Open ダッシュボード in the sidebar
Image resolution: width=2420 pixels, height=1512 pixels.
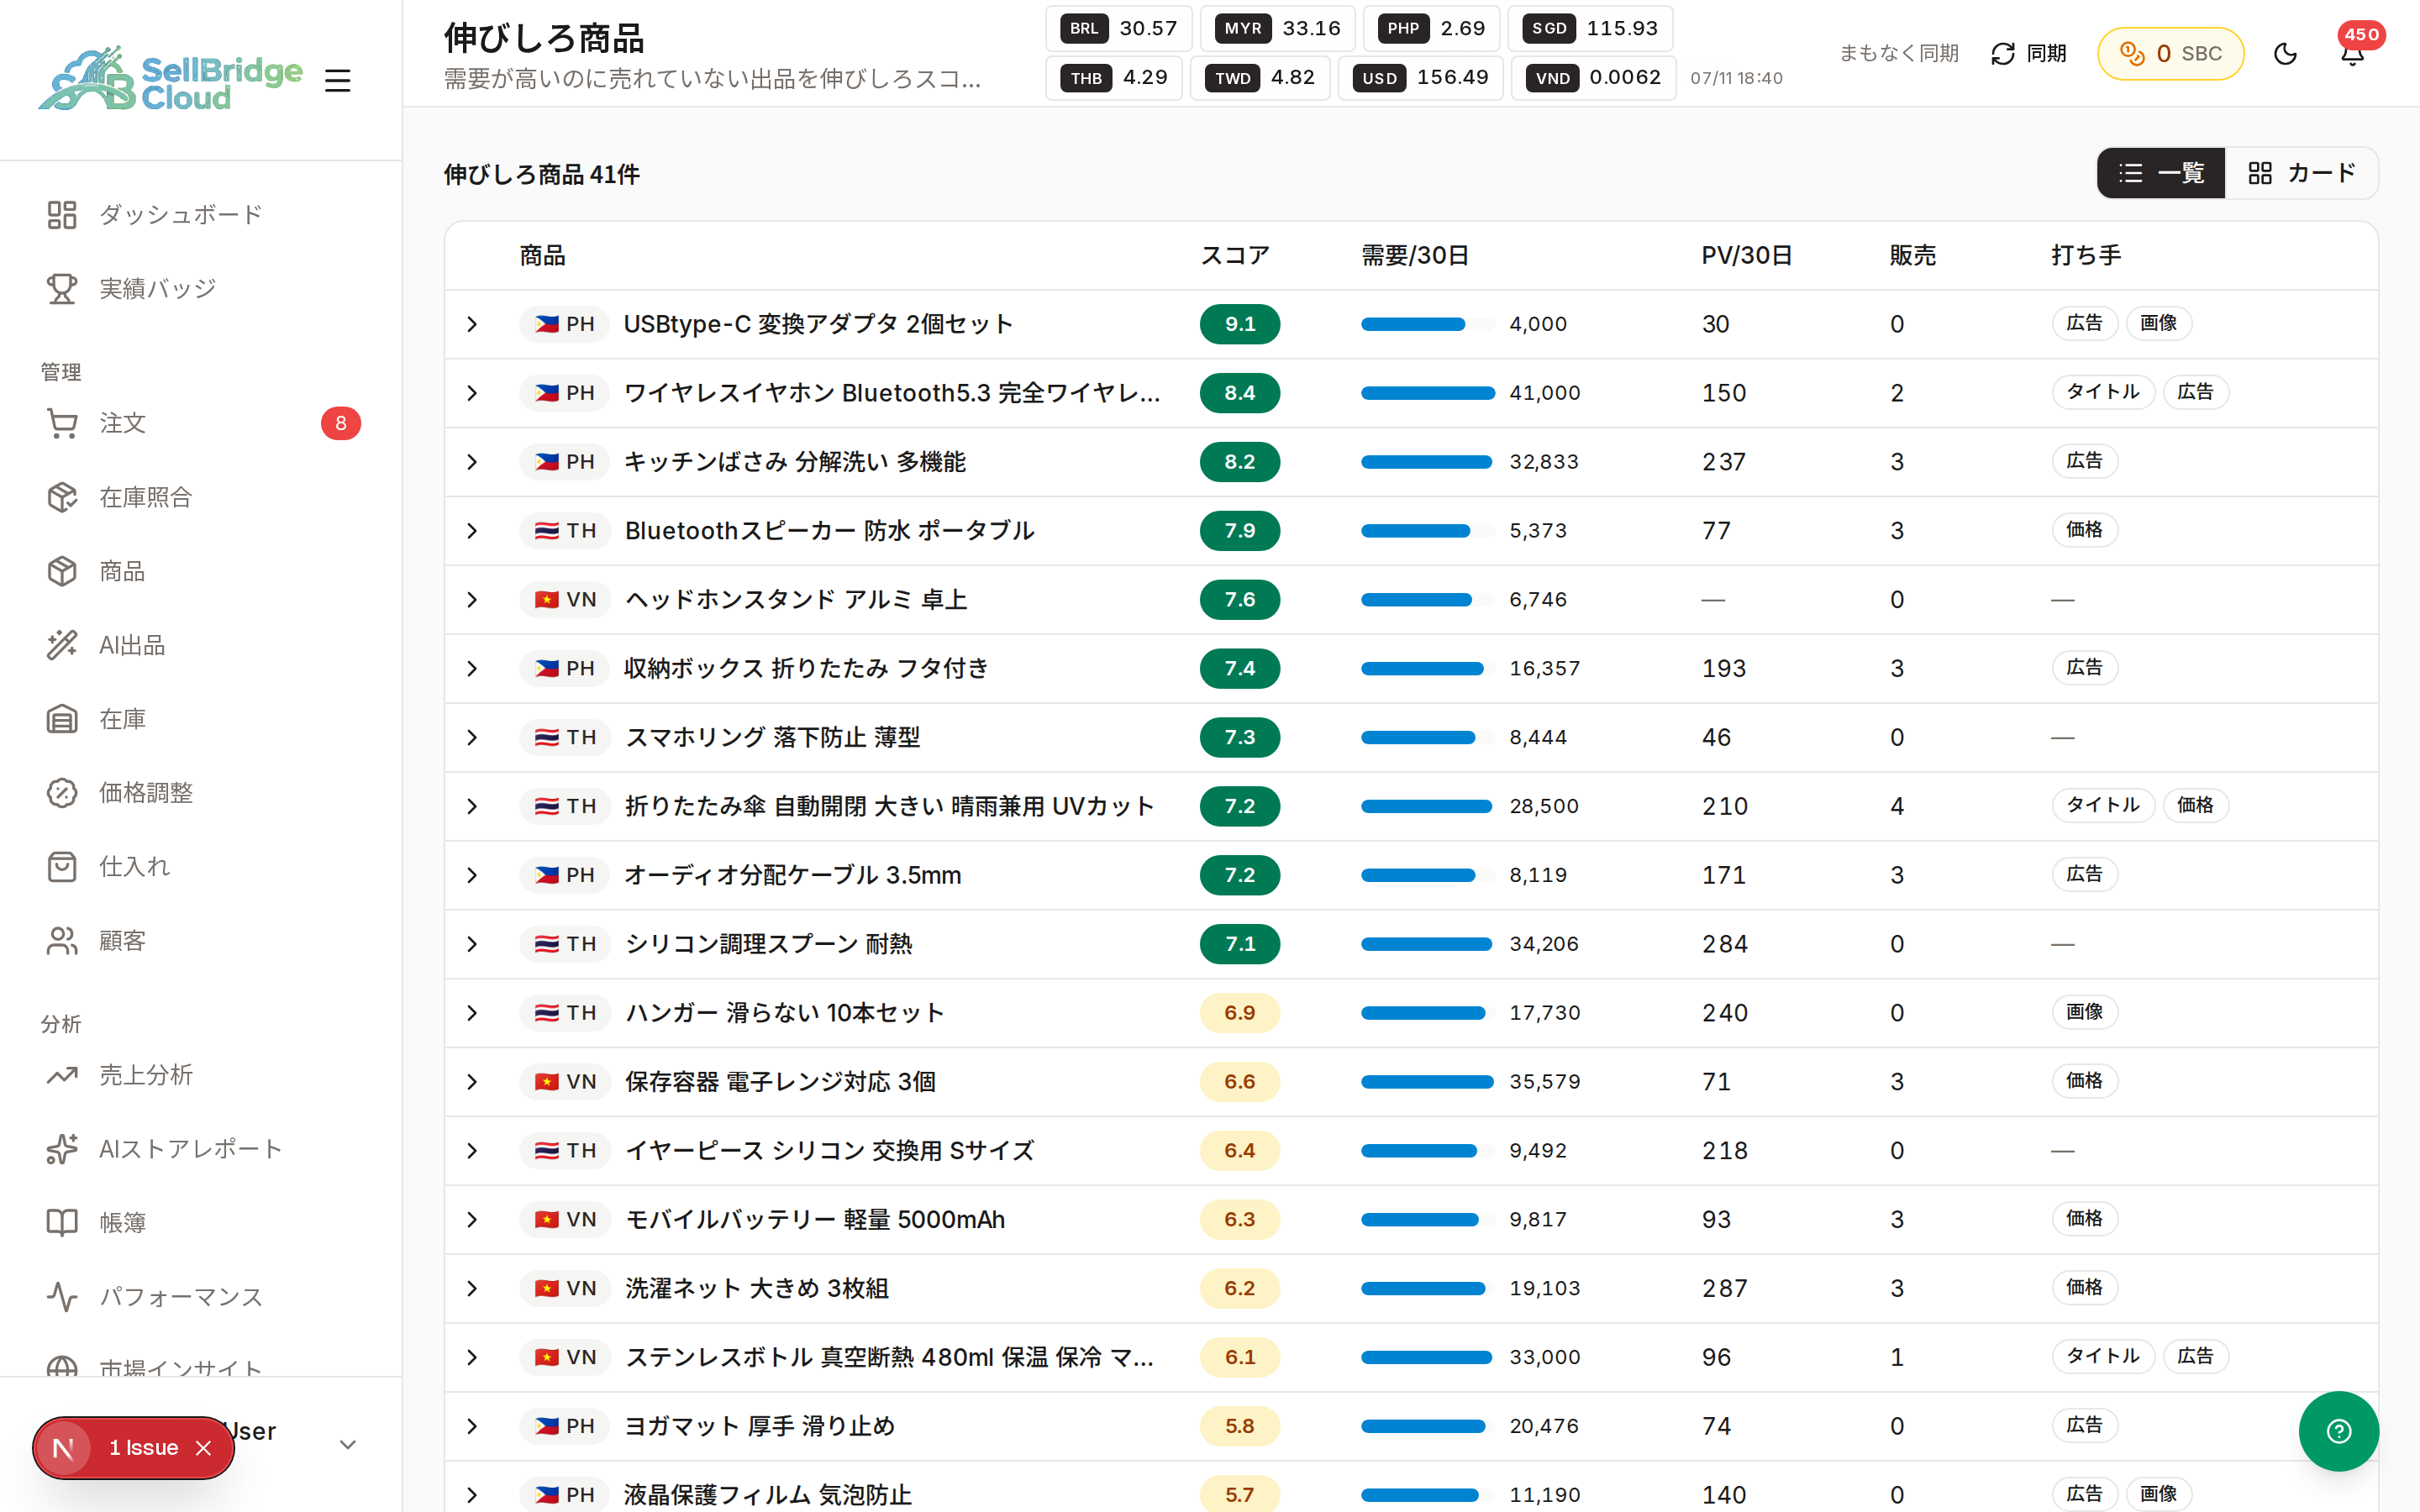pos(201,215)
